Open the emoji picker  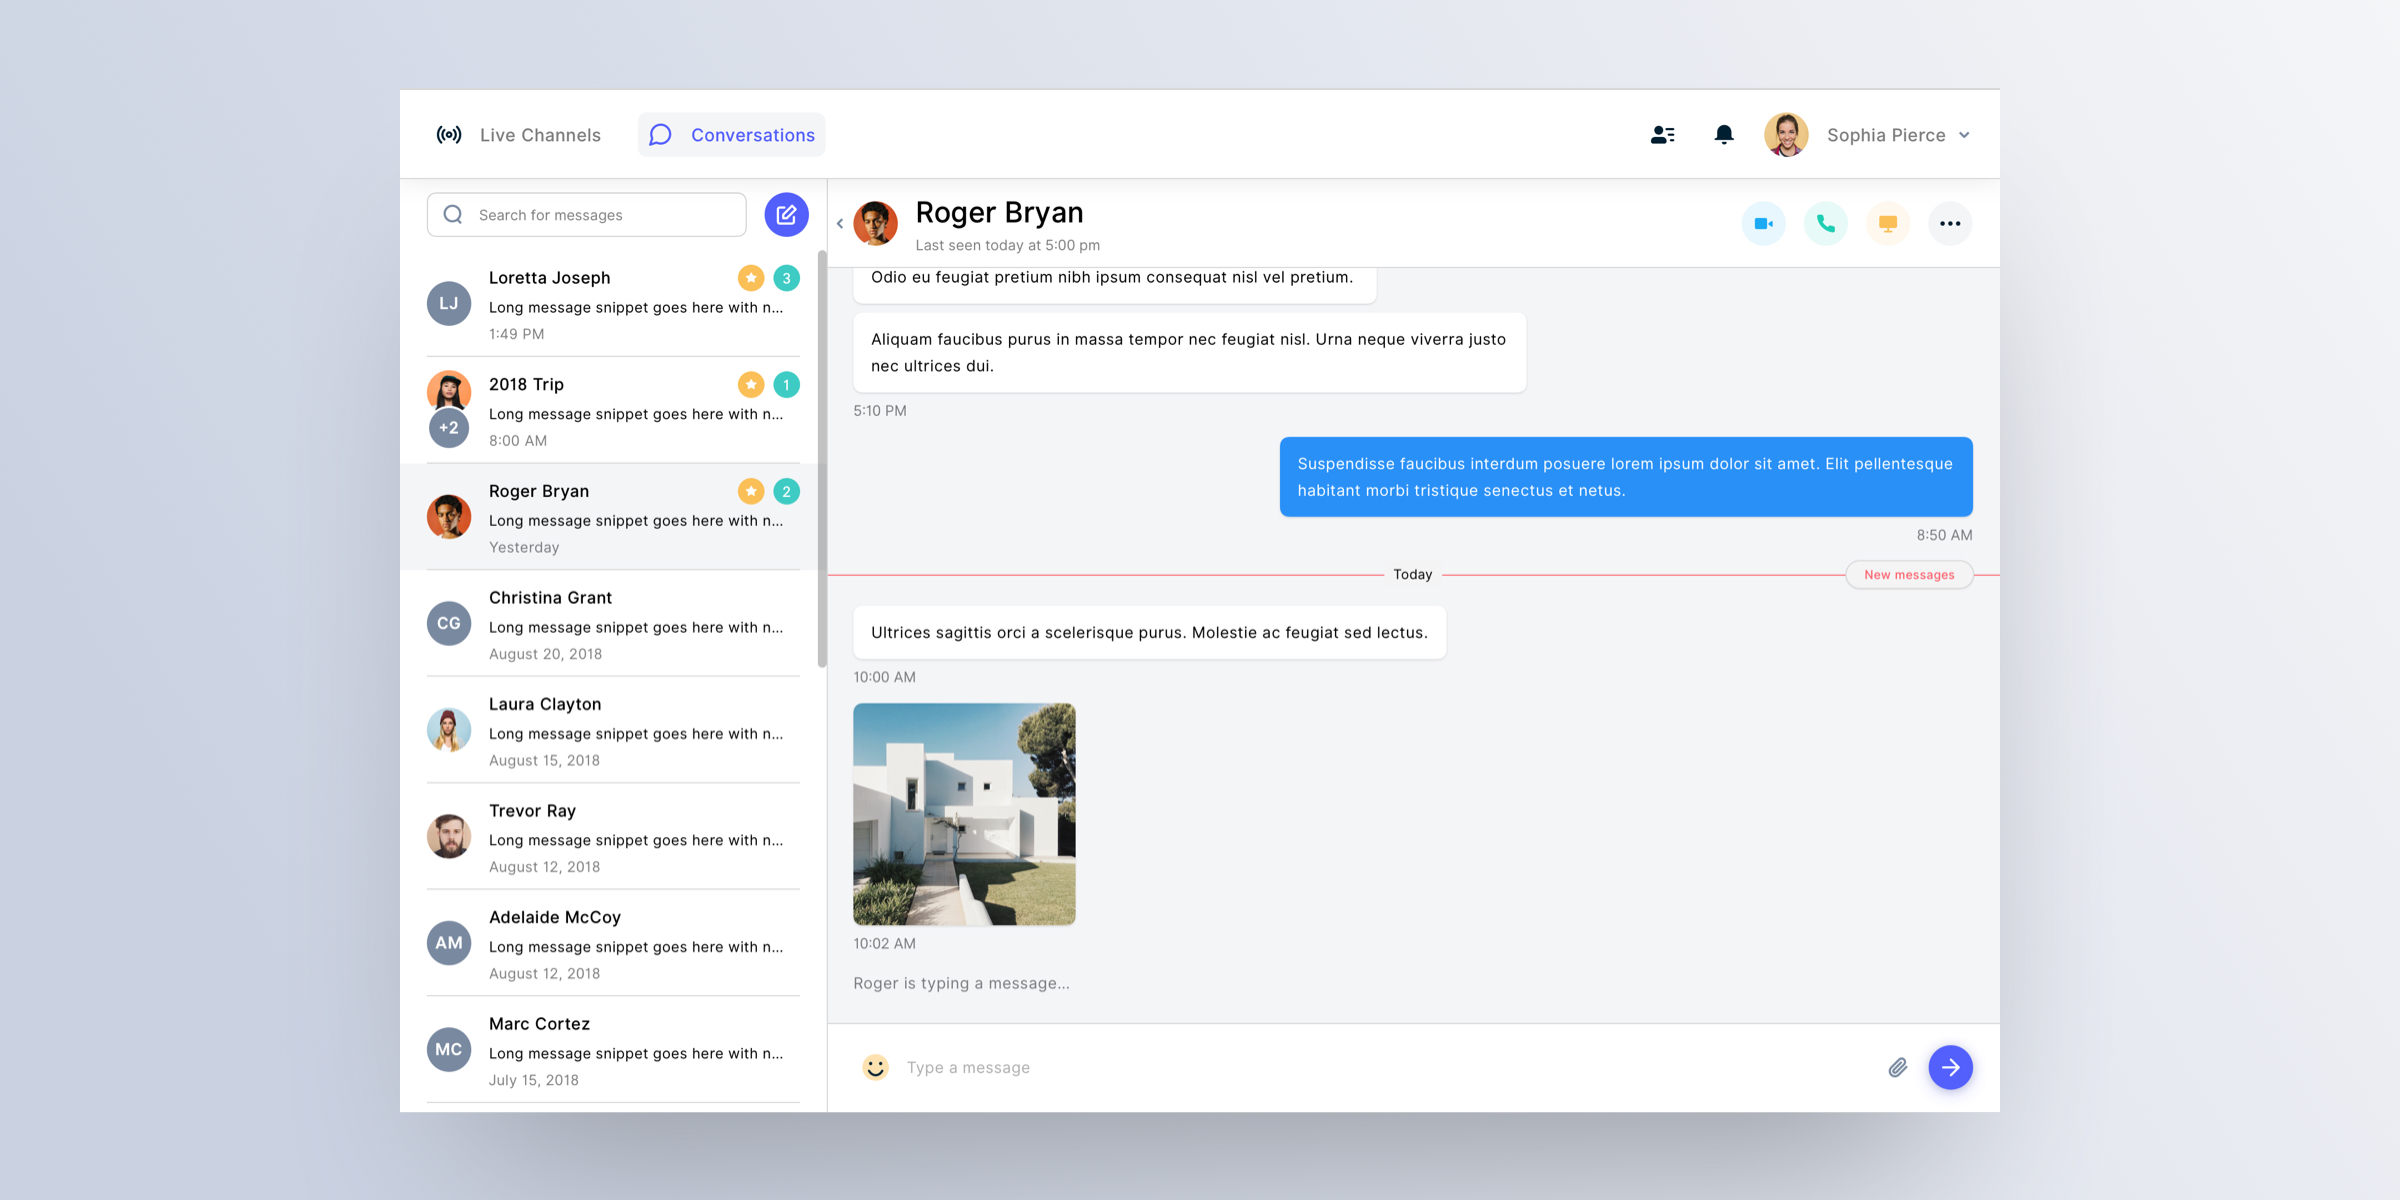pos(875,1068)
